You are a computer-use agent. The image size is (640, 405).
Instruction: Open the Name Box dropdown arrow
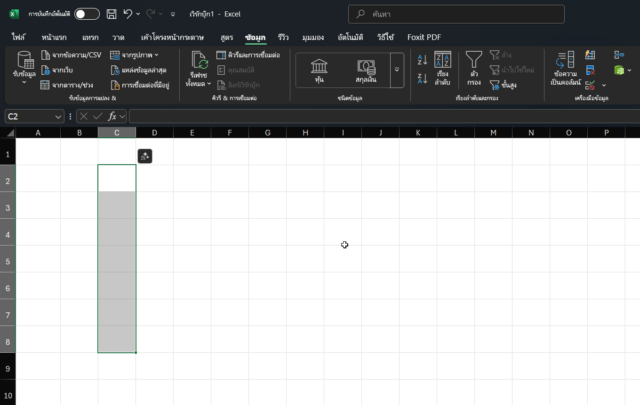coord(58,117)
